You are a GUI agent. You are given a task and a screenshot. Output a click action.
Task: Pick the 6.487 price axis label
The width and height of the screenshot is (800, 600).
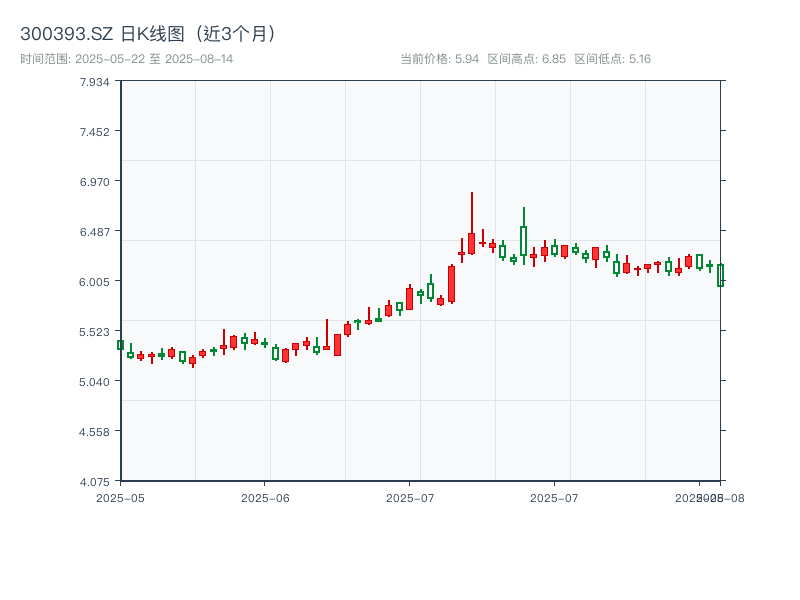[94, 232]
